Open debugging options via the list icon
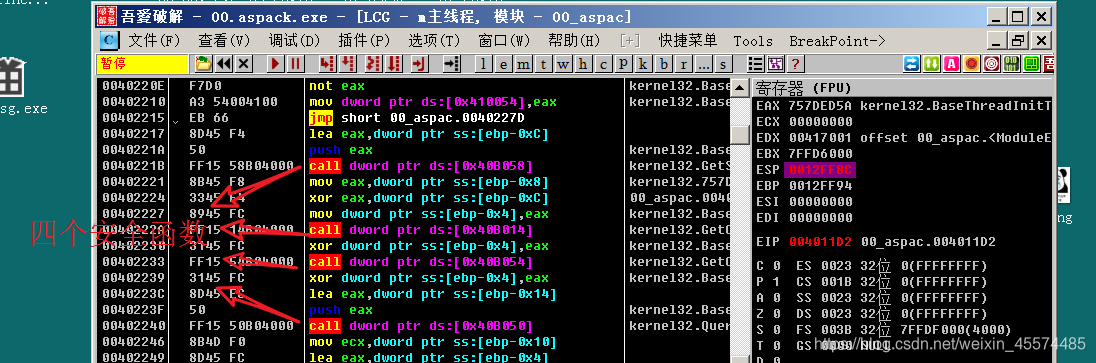Screen dimensions: 1096x363 [756, 64]
